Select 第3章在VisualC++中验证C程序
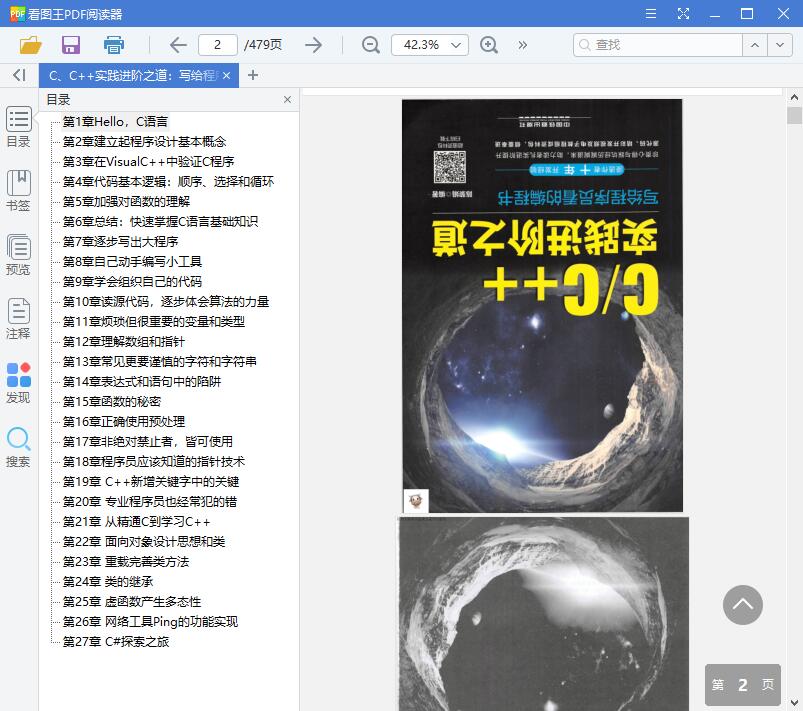Viewport: 803px width, 711px height. 149,161
